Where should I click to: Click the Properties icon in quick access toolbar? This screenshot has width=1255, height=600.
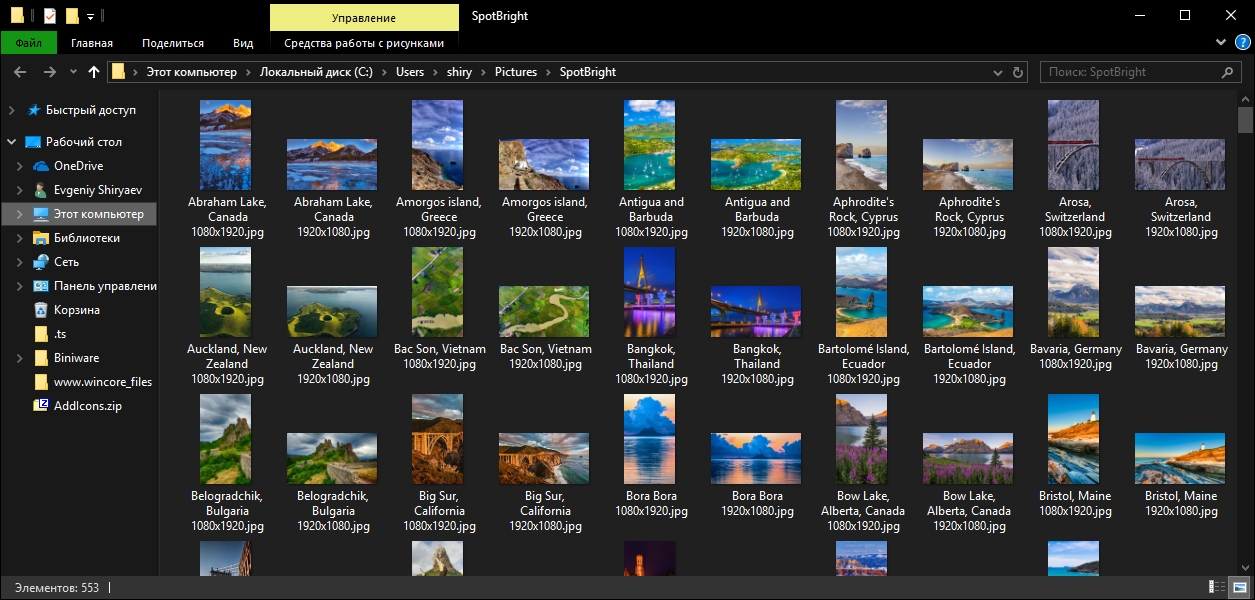click(50, 16)
